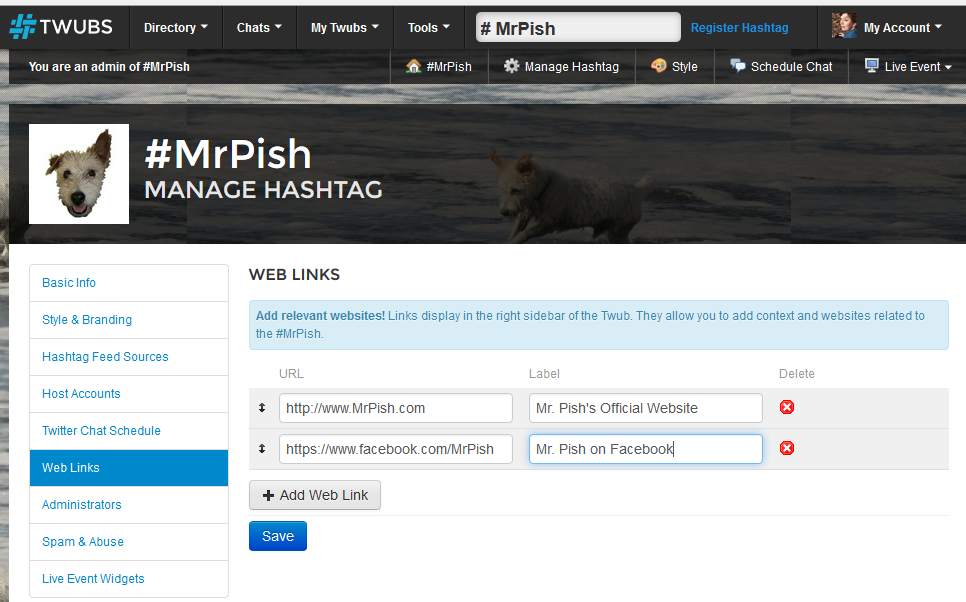This screenshot has height=602, width=966.
Task: Open the Administrators section
Action: point(129,505)
